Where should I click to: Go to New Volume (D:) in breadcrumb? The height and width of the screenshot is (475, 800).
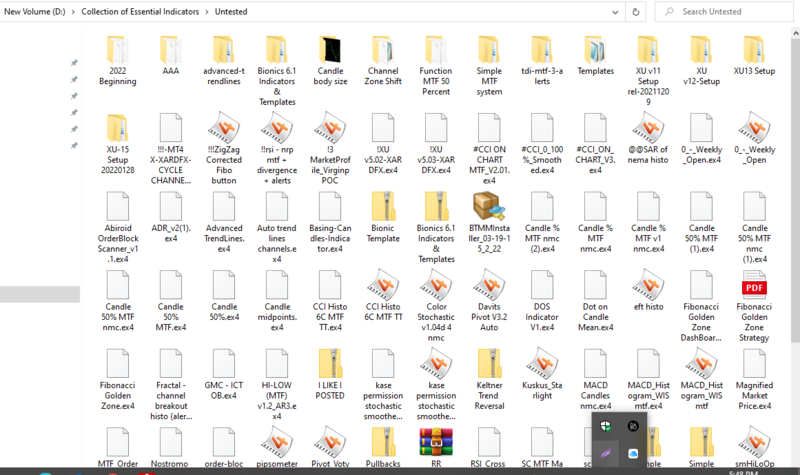click(35, 12)
